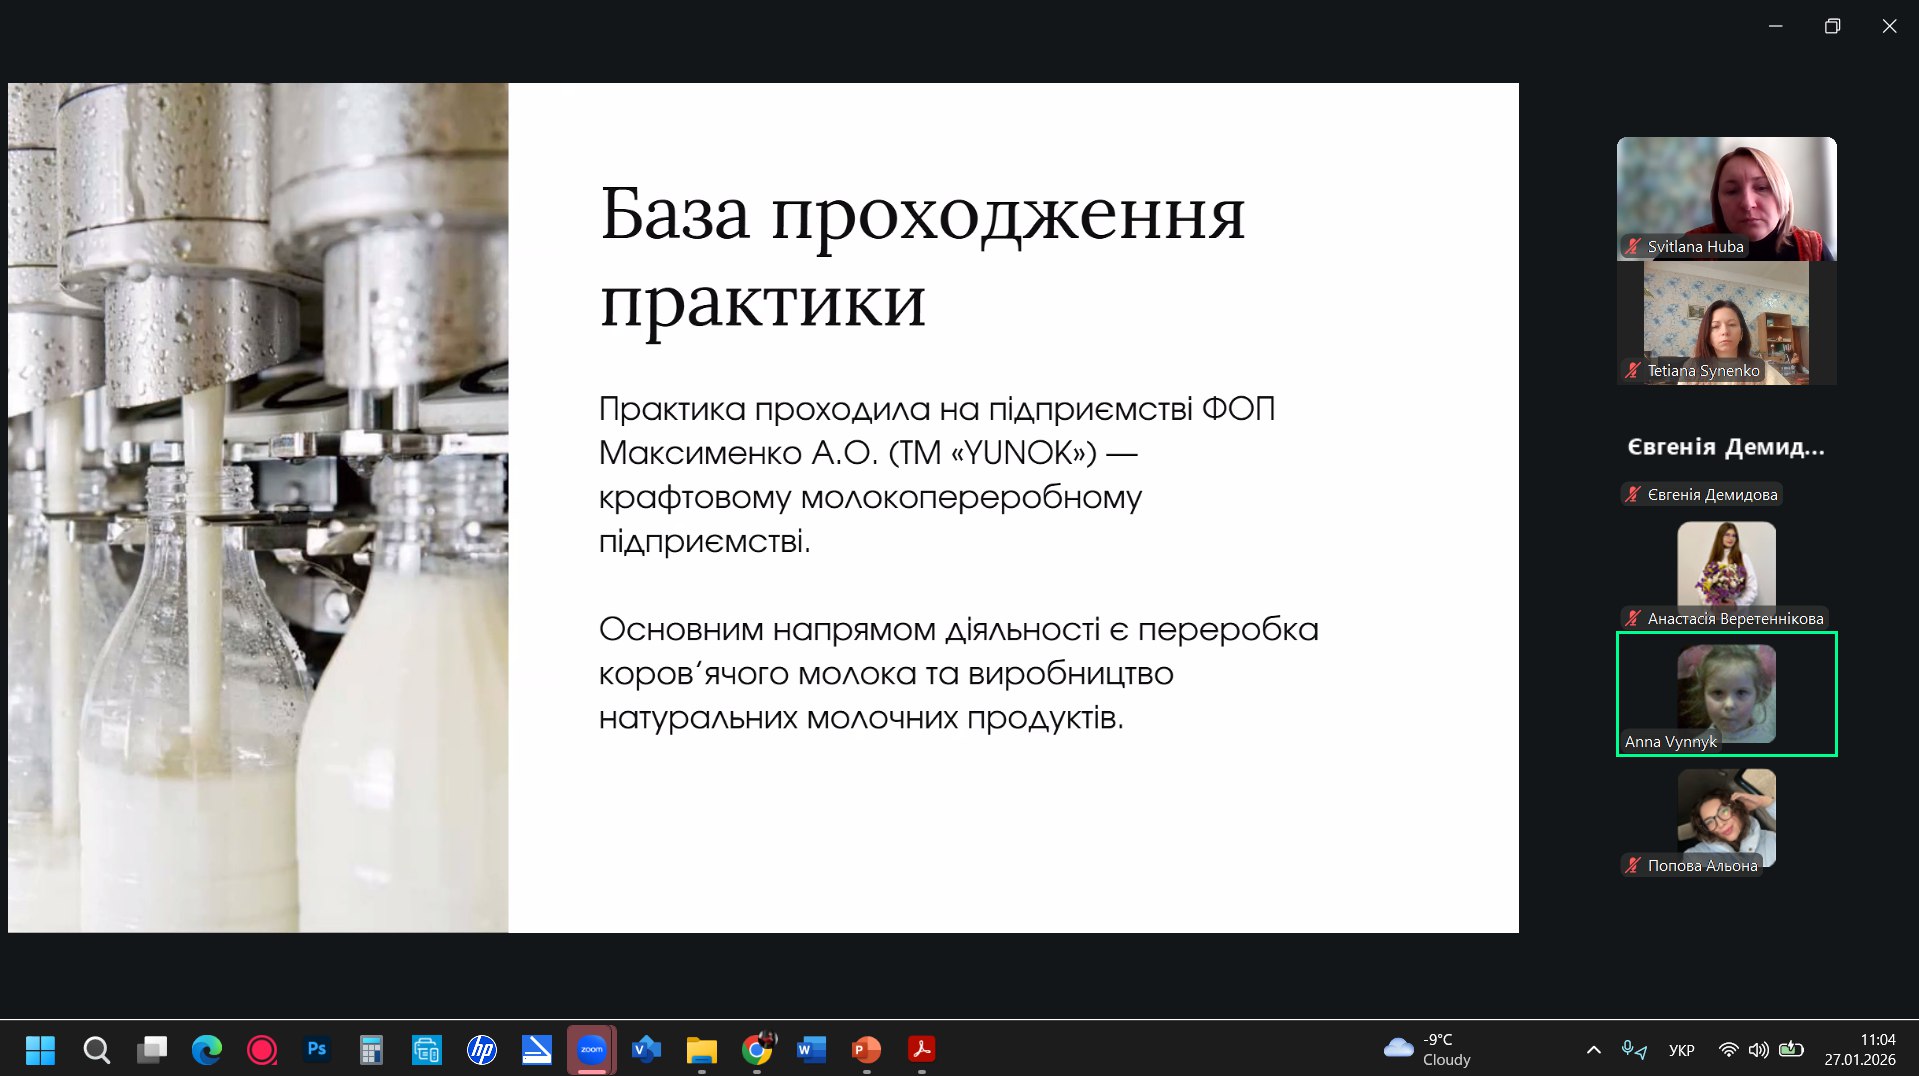Image resolution: width=1919 pixels, height=1076 pixels.
Task: Open Zoom from the taskbar
Action: [591, 1049]
